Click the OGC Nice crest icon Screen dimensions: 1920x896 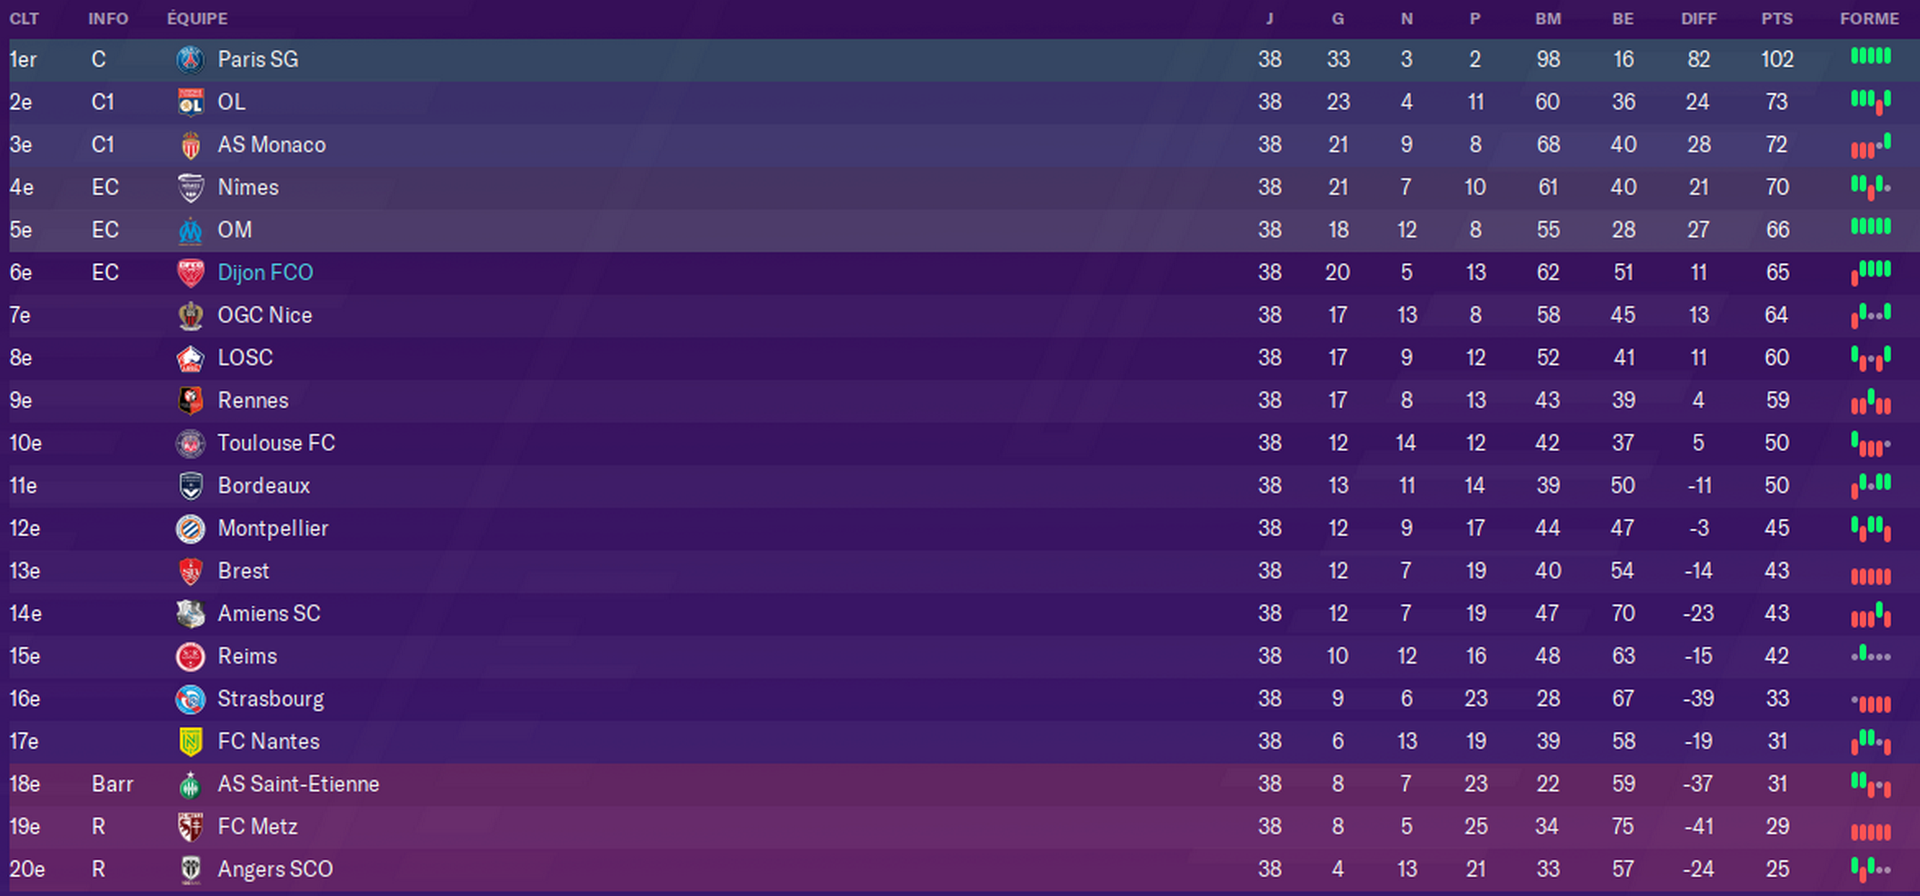(x=190, y=315)
